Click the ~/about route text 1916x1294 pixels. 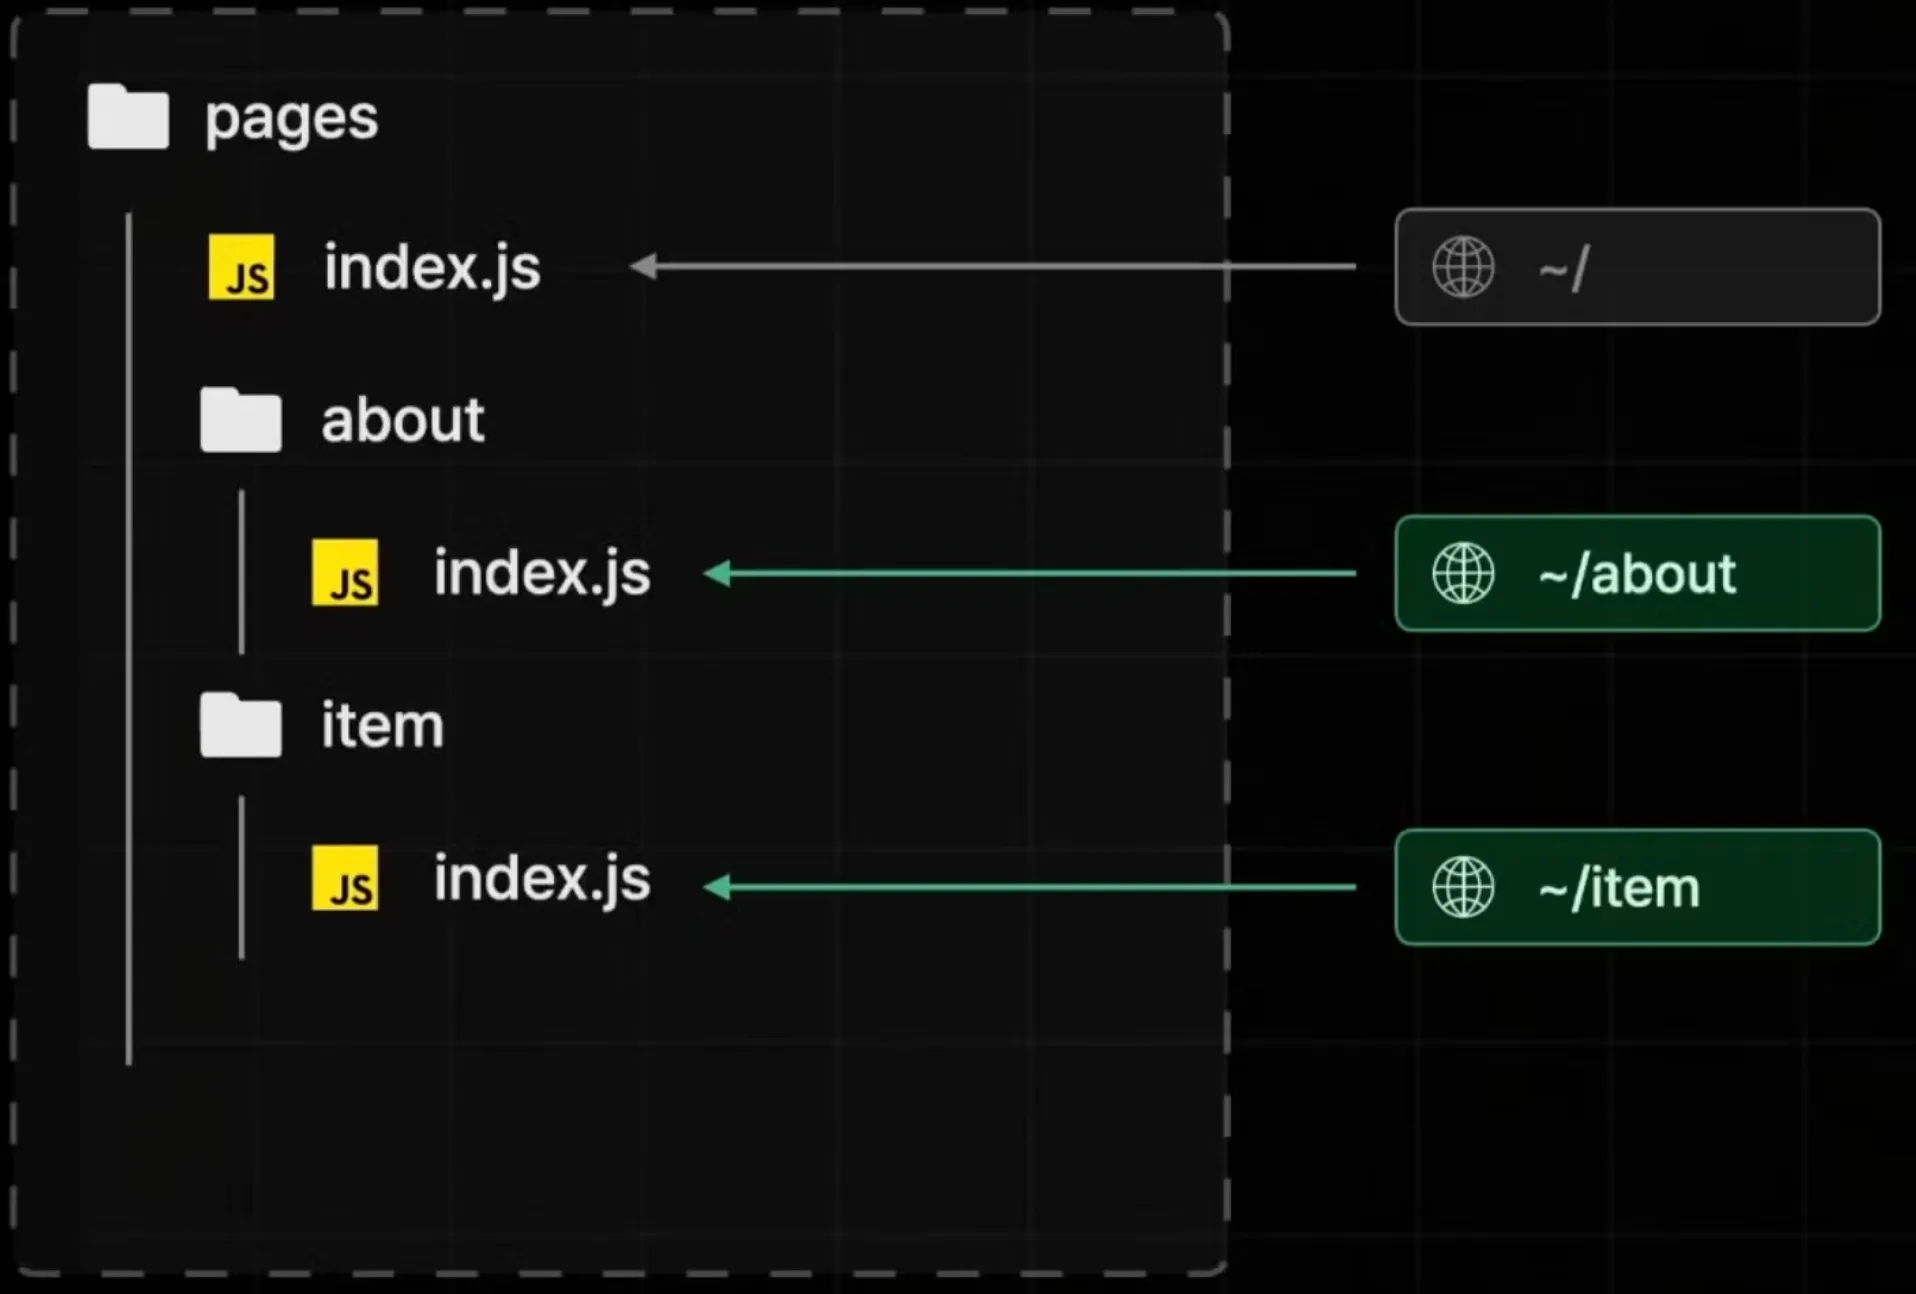point(1637,574)
